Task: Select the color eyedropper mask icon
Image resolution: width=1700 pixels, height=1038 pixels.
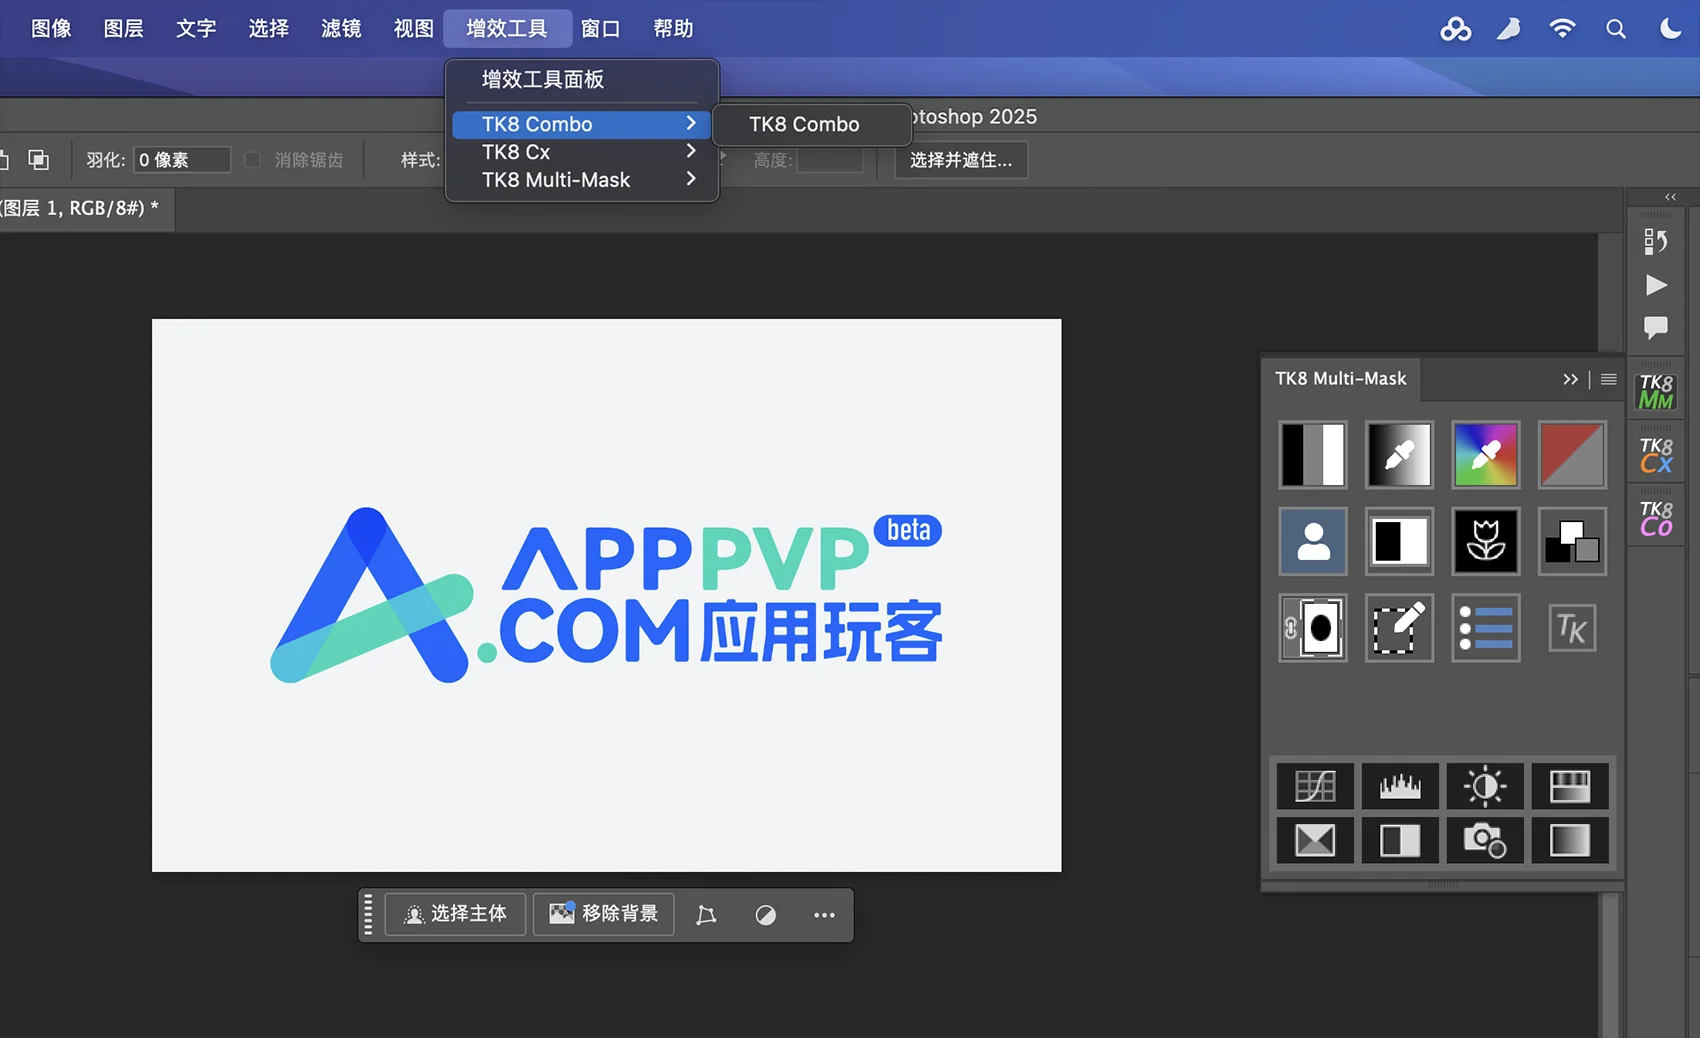Action: tap(1485, 455)
